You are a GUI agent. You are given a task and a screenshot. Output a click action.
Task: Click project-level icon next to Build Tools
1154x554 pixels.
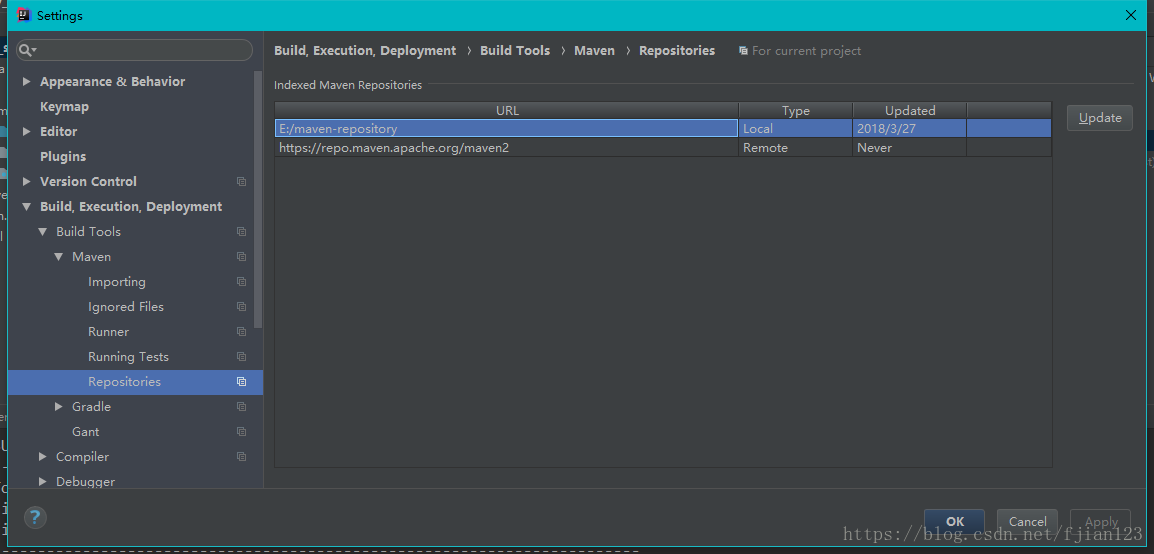tap(241, 232)
